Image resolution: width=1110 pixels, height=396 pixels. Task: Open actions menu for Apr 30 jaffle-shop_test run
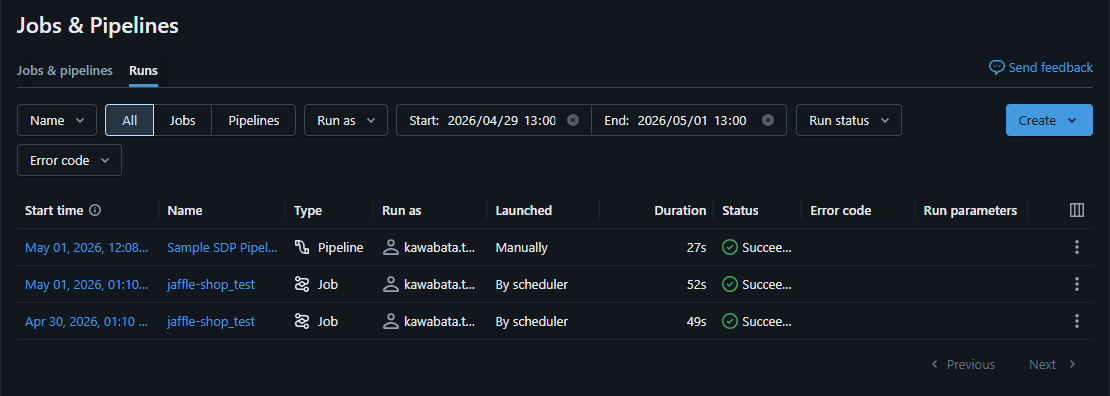[1077, 321]
